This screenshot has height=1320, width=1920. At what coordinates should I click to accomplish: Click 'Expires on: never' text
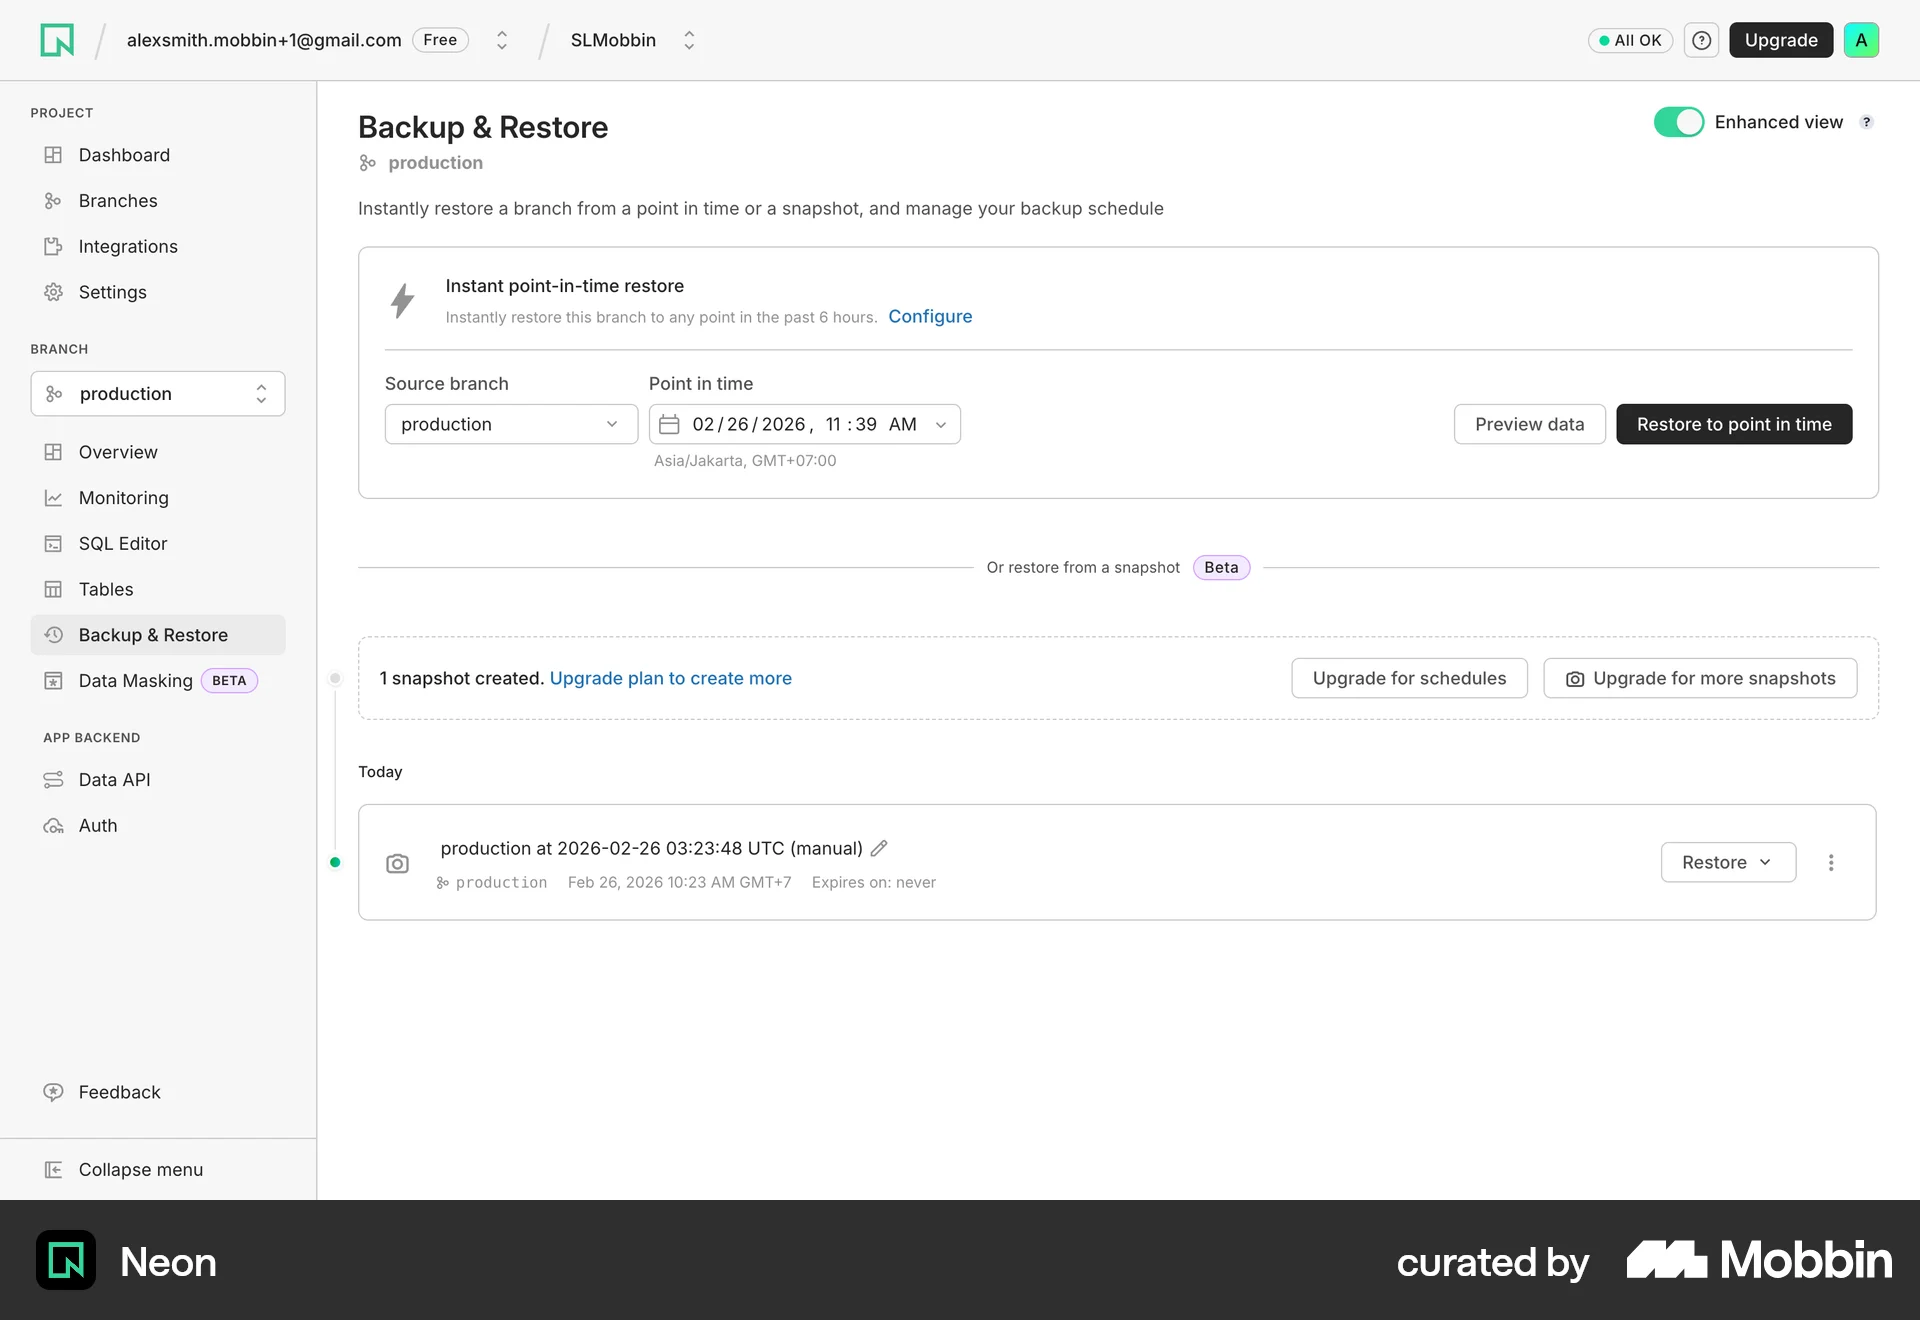point(874,882)
